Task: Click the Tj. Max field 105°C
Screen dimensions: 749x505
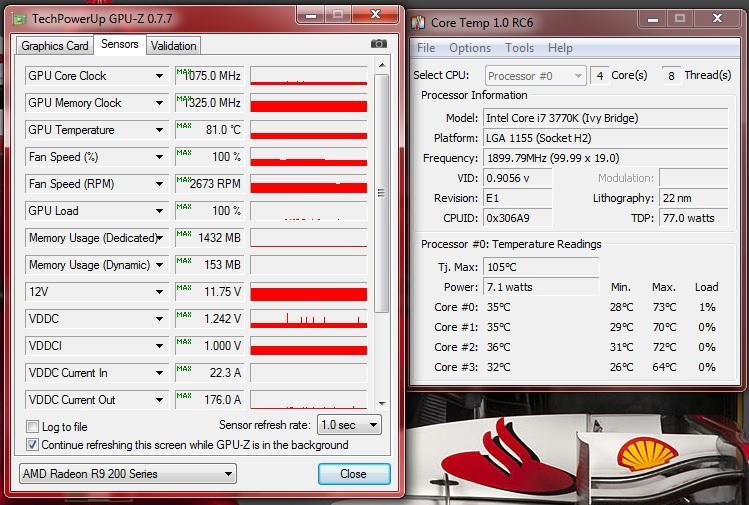Action: tap(541, 267)
